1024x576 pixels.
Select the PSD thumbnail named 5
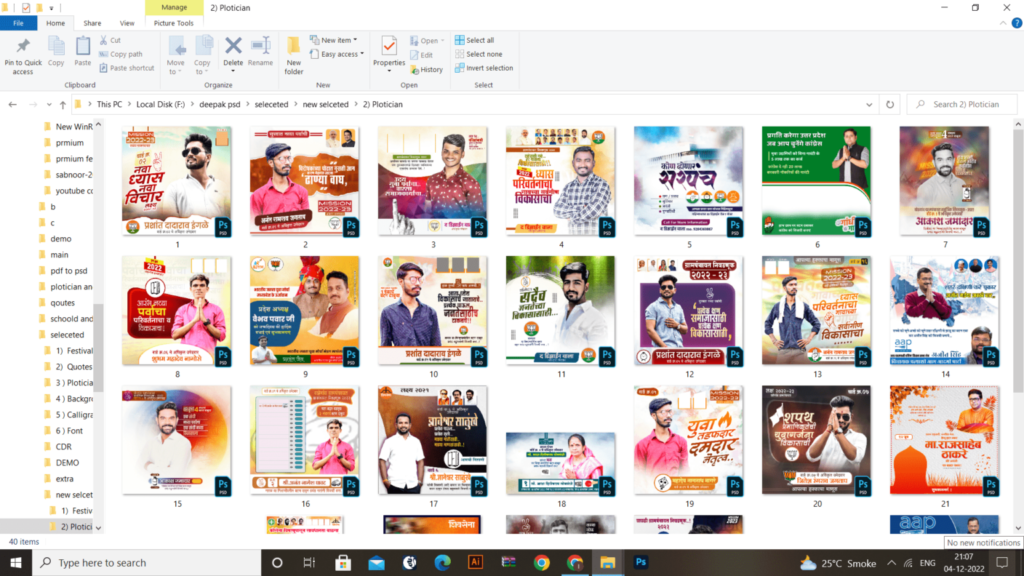point(688,181)
